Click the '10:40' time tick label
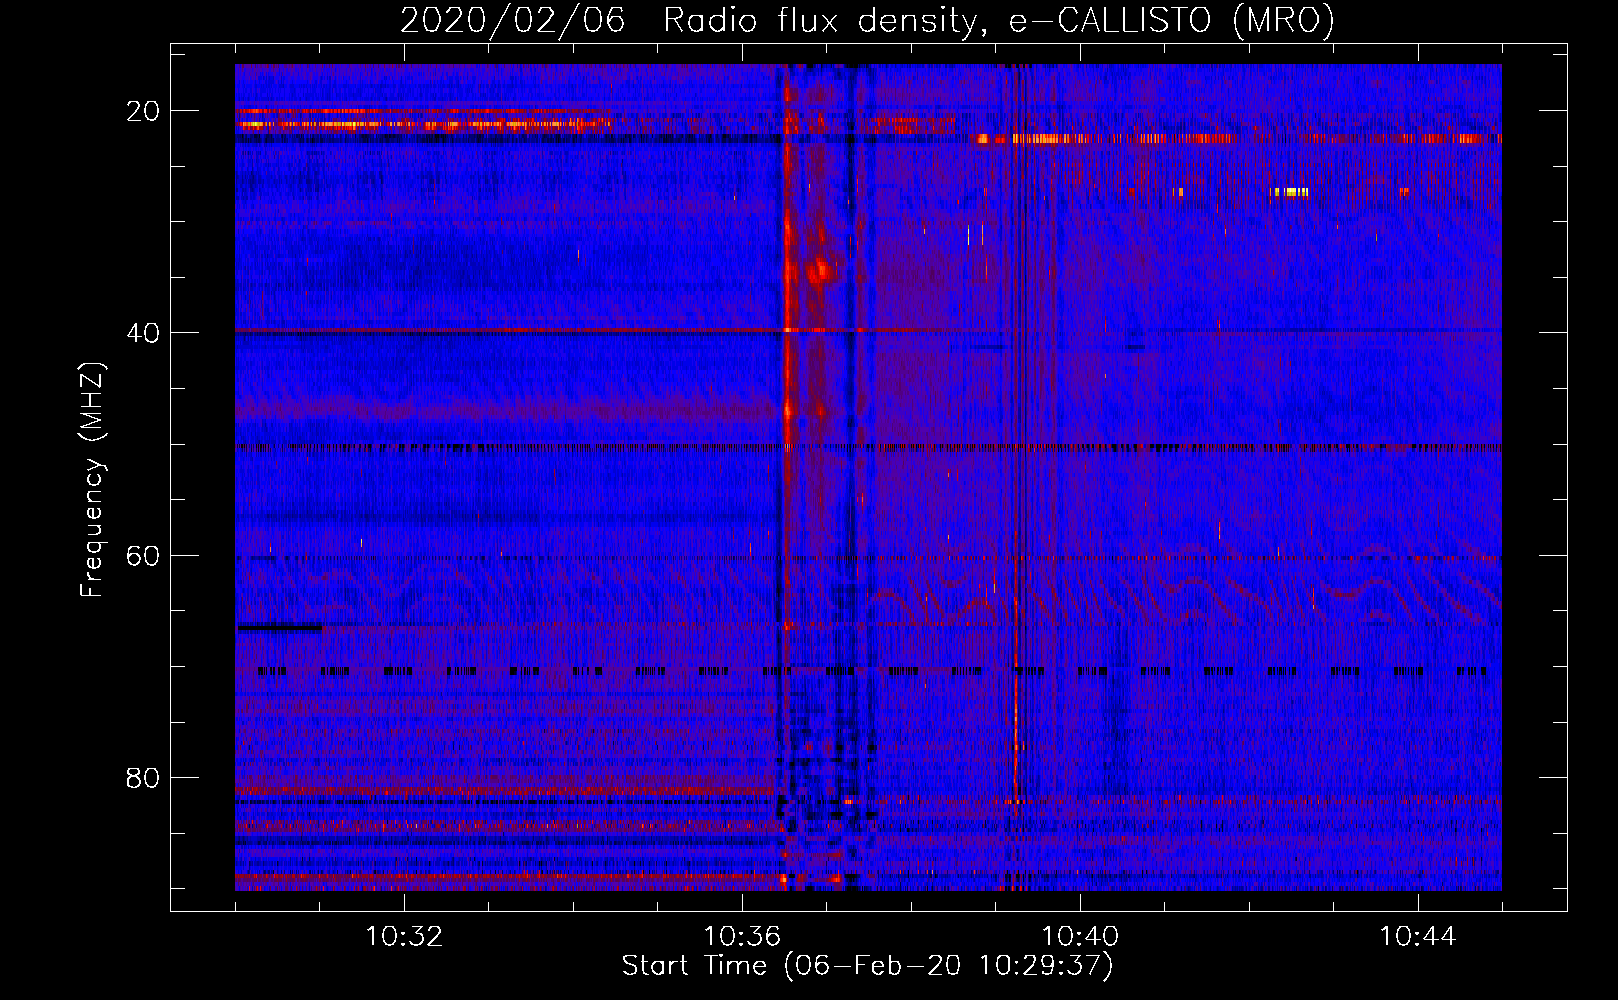Image resolution: width=1618 pixels, height=1000 pixels. pos(1080,937)
